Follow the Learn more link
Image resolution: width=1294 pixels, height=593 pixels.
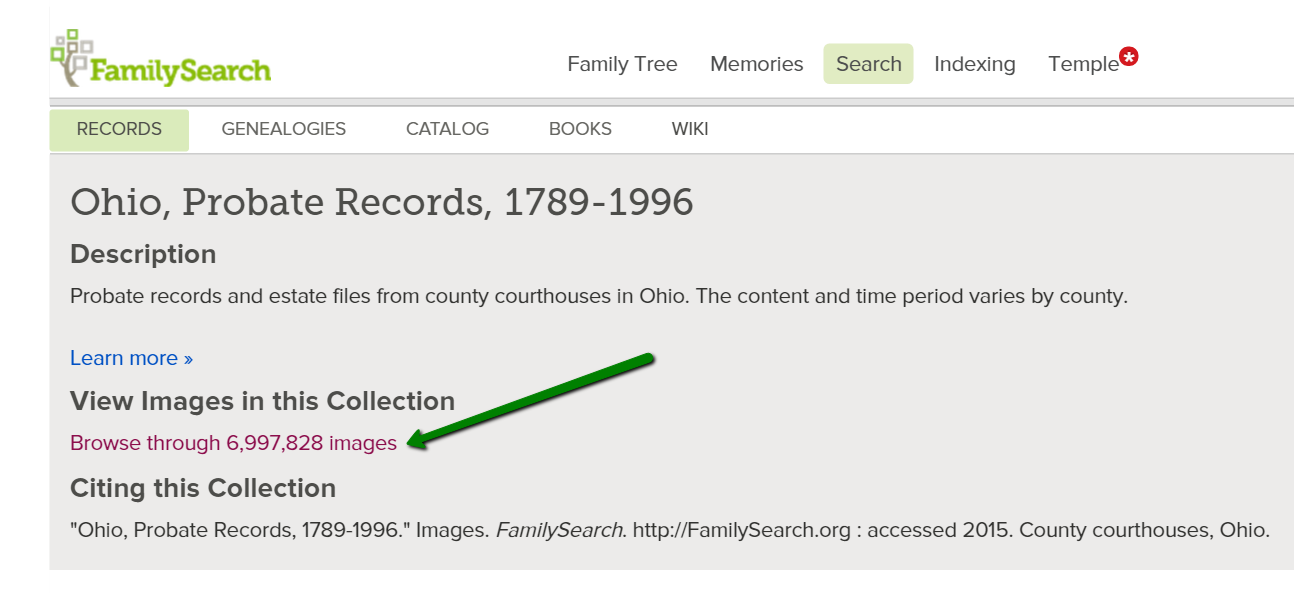point(131,358)
